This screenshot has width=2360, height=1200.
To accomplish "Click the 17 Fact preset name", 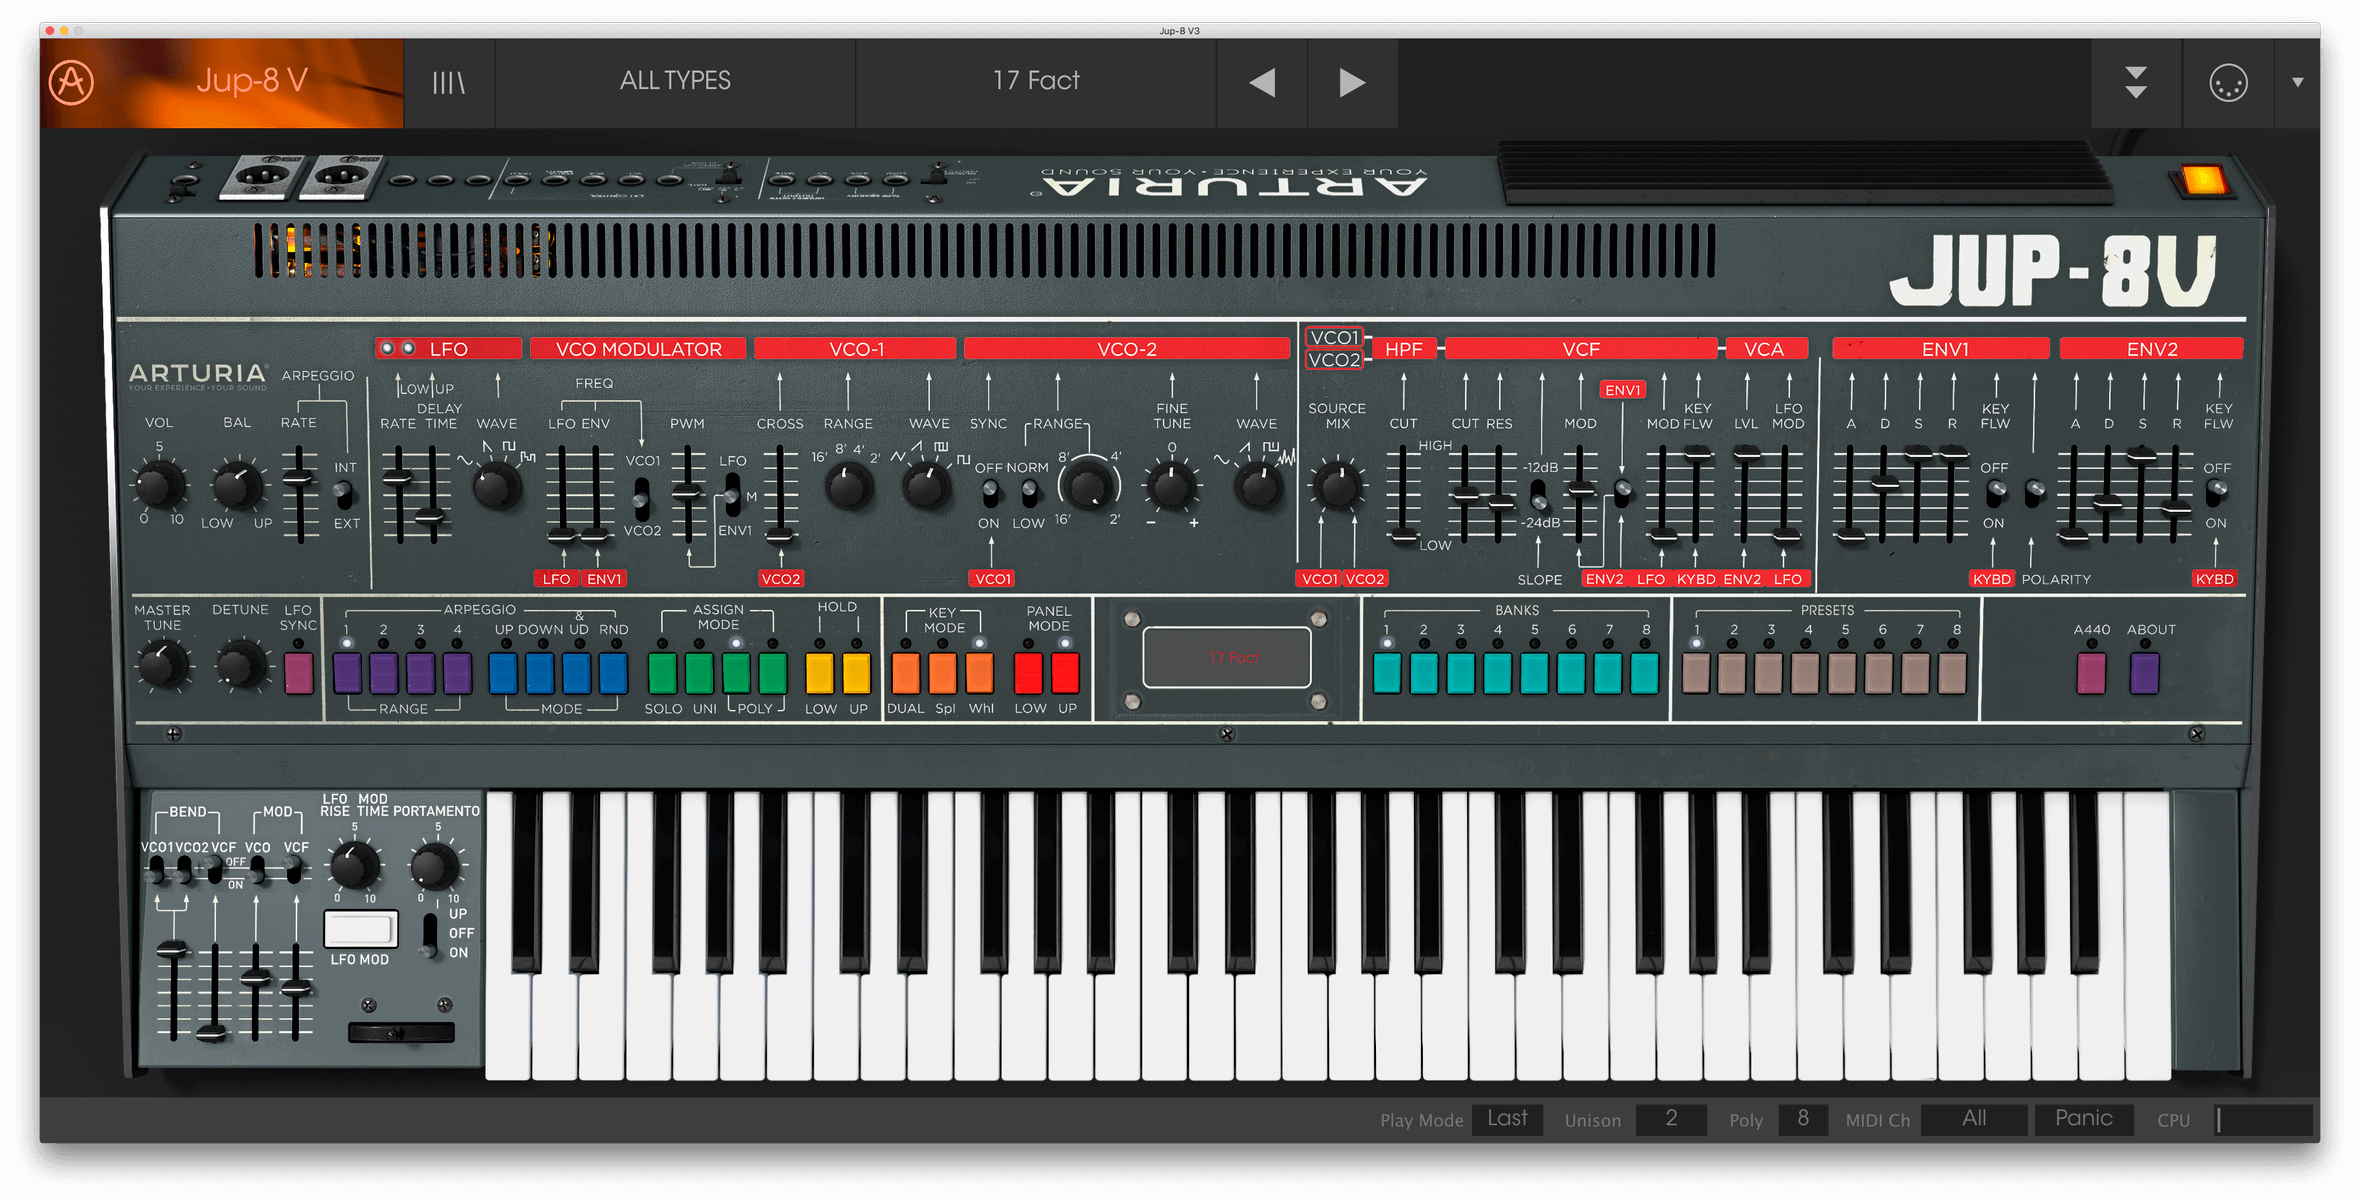I will pos(1036,81).
